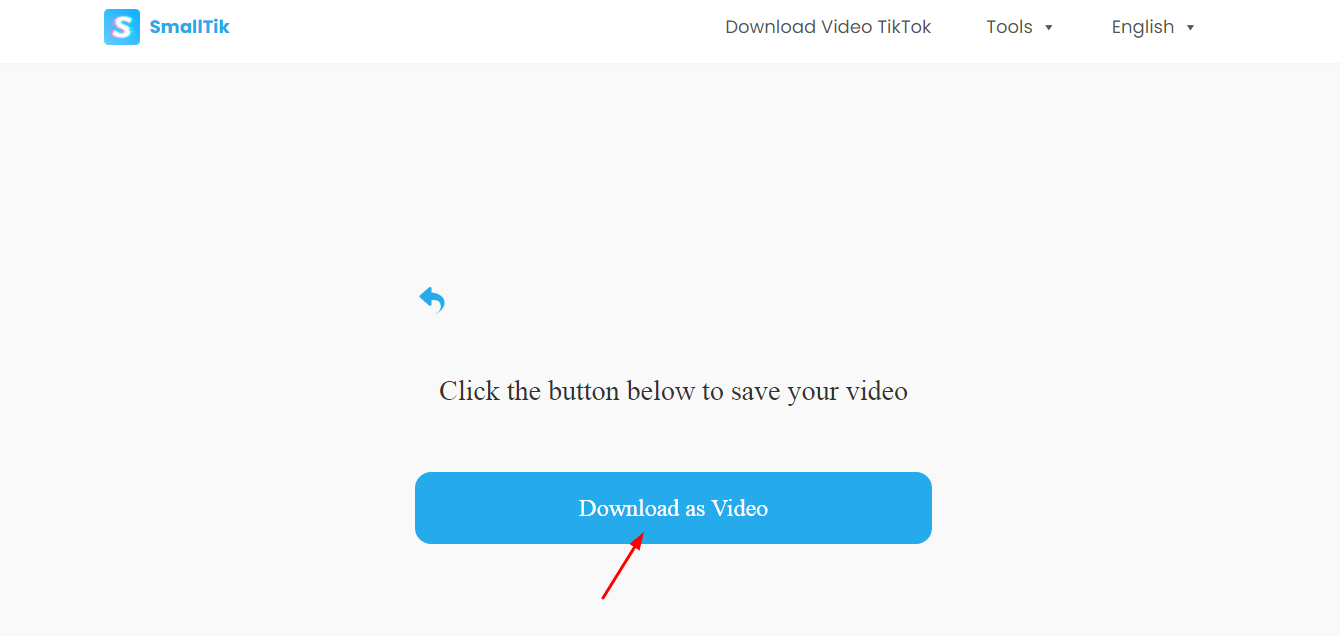Click the left edge of the blue download button
Screen dimensions: 1340x636
pos(420,508)
